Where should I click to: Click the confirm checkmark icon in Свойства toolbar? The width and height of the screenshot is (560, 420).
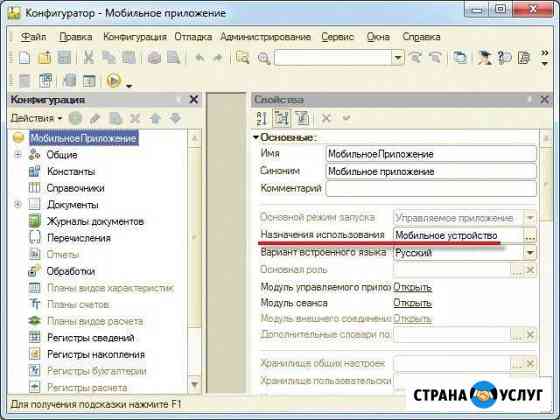point(346,118)
